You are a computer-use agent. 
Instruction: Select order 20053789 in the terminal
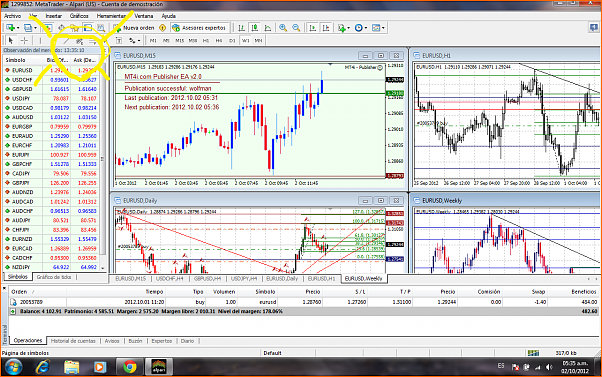point(303,302)
